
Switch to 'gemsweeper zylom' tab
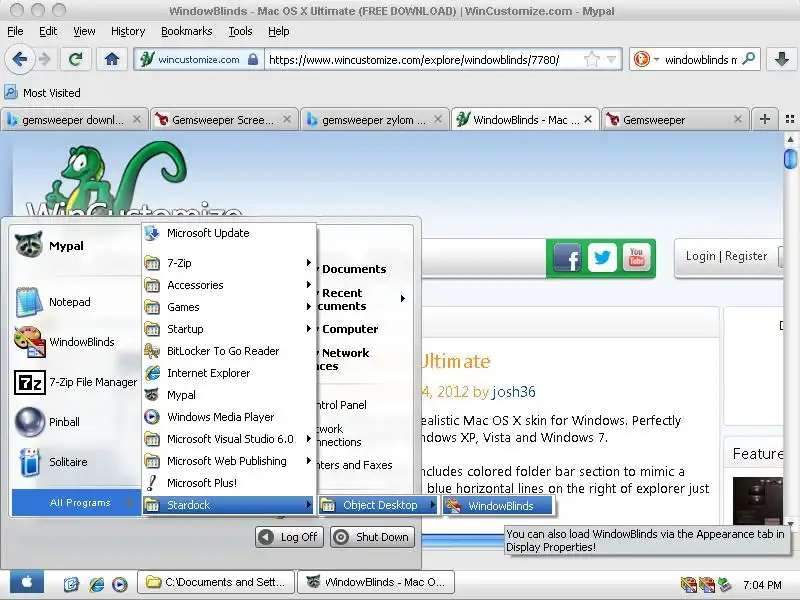click(374, 119)
